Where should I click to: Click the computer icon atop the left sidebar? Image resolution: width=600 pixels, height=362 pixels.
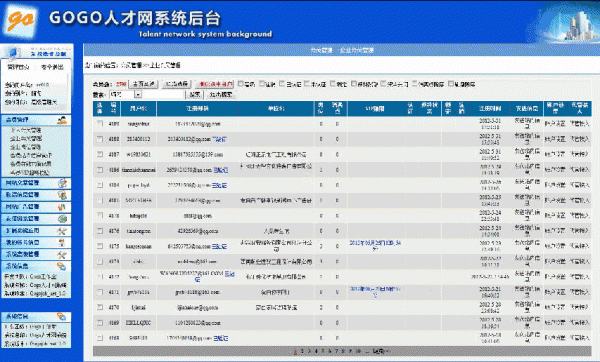(12, 52)
